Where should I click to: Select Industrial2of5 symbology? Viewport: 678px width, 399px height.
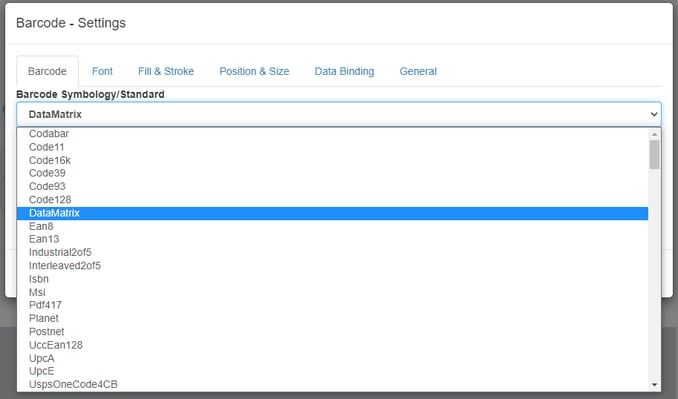tap(332, 252)
